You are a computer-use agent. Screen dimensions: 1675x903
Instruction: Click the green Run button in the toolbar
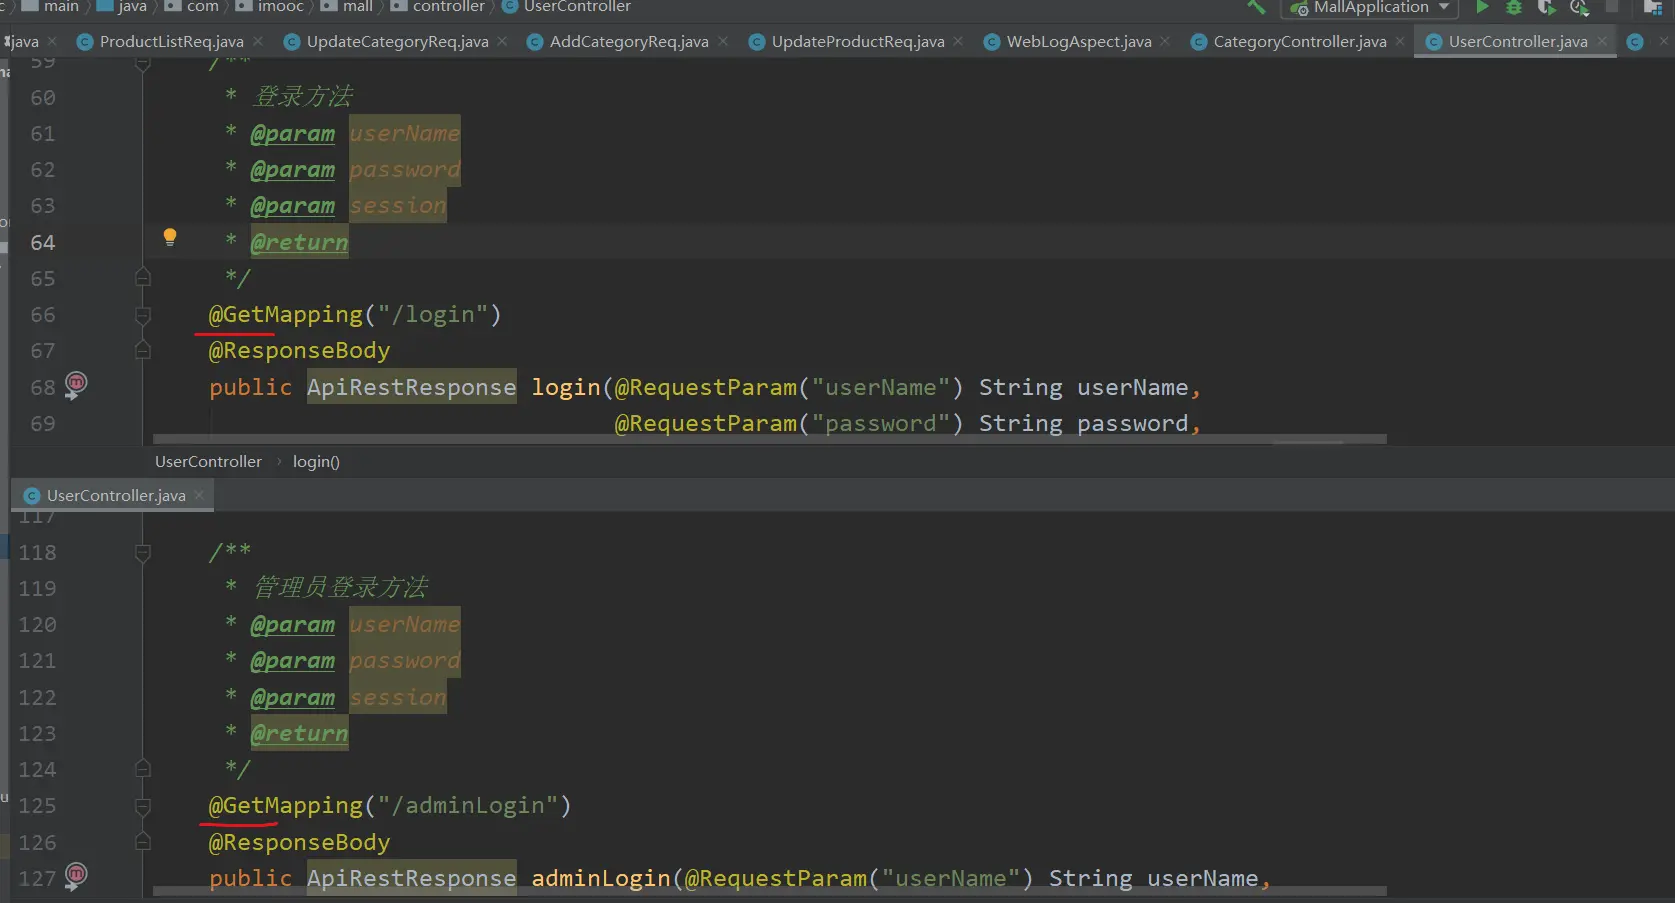coord(1482,7)
